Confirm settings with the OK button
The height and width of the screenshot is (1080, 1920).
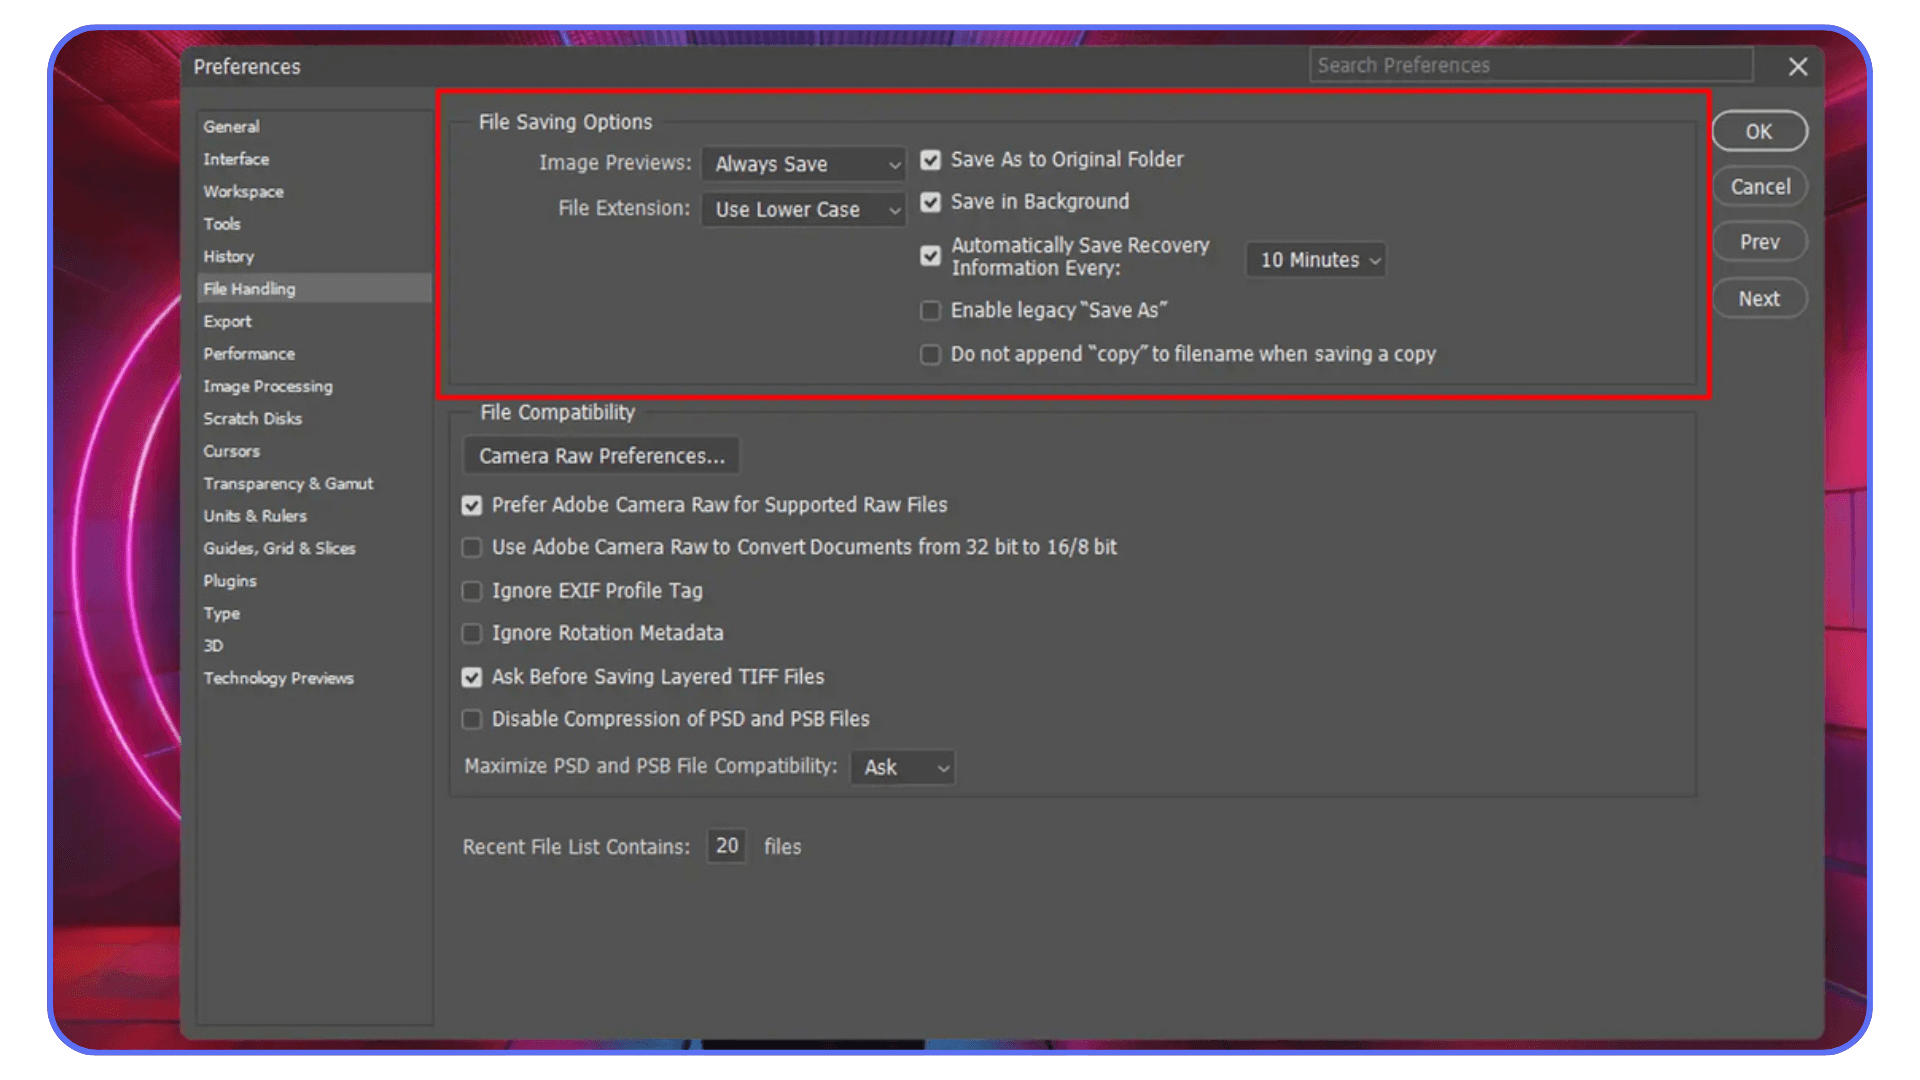(x=1759, y=131)
